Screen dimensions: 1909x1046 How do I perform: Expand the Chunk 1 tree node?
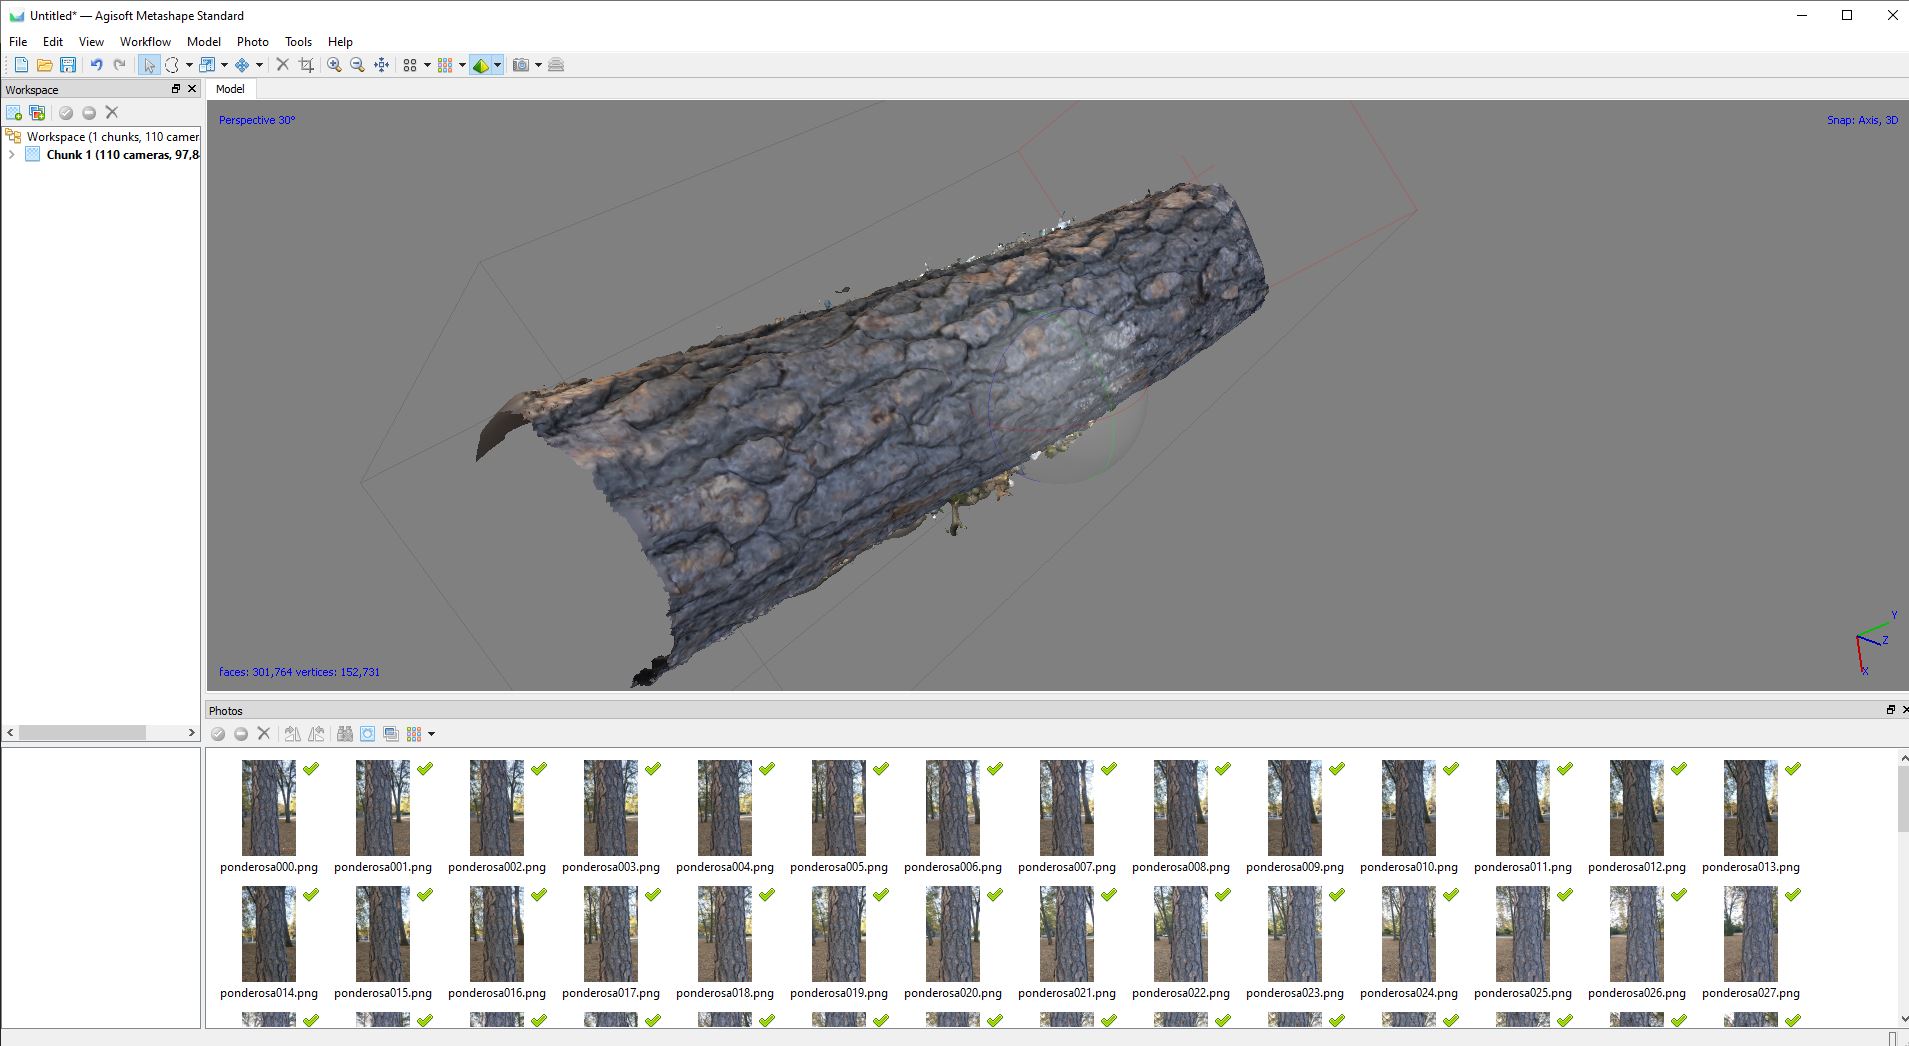(x=11, y=155)
